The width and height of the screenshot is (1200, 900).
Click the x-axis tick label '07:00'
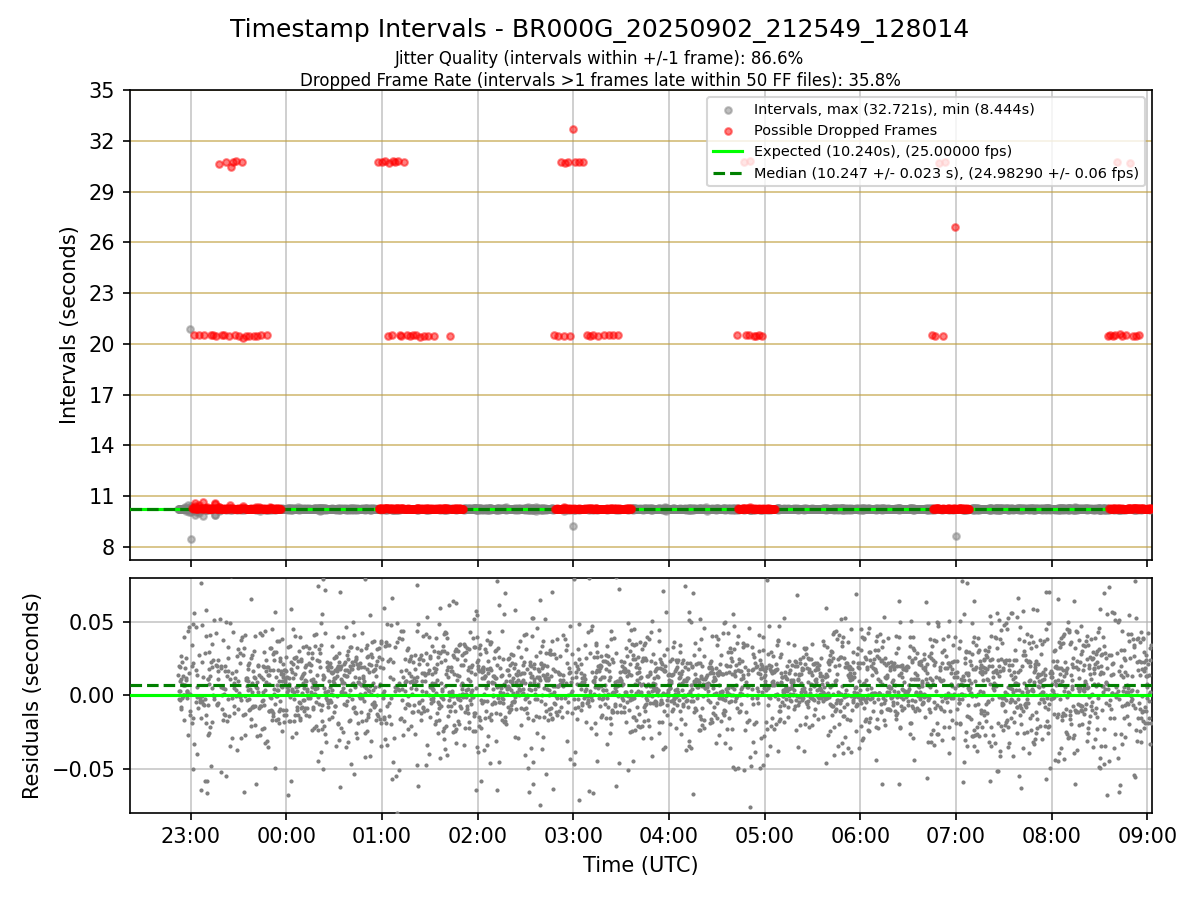coord(955,836)
